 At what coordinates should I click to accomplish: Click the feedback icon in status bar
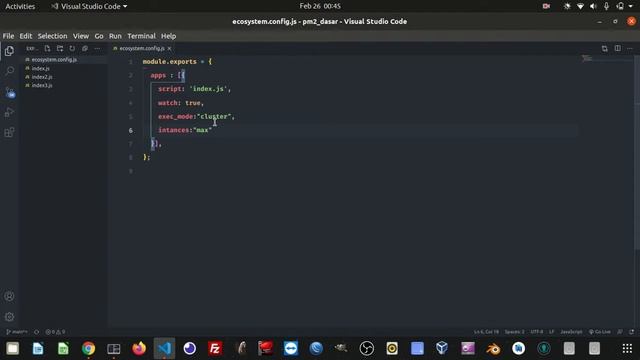point(620,332)
